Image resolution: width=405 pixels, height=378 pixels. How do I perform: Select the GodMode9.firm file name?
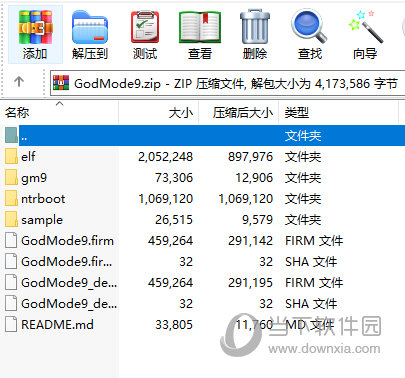click(67, 240)
